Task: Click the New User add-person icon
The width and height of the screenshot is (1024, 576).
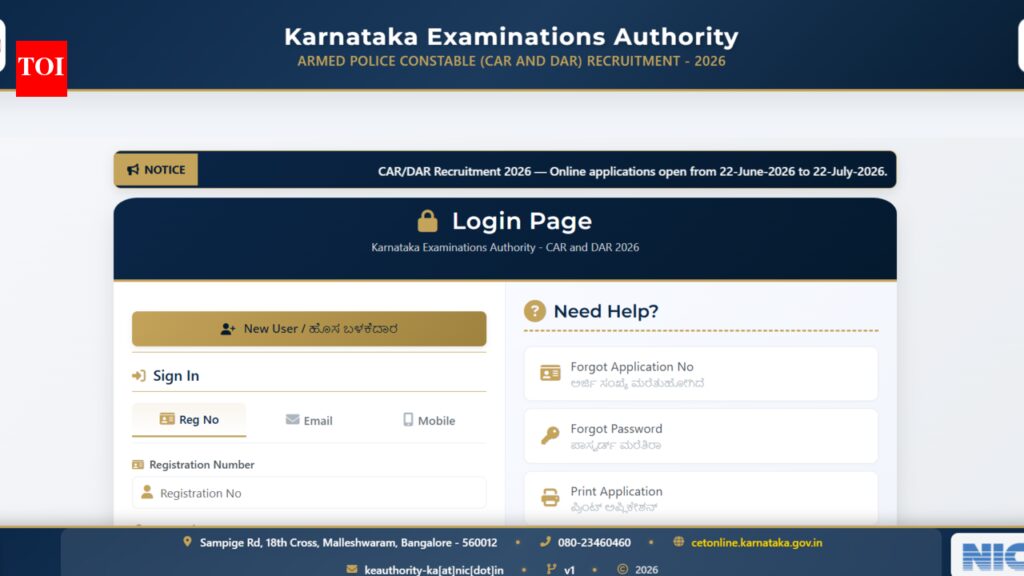Action: point(227,329)
